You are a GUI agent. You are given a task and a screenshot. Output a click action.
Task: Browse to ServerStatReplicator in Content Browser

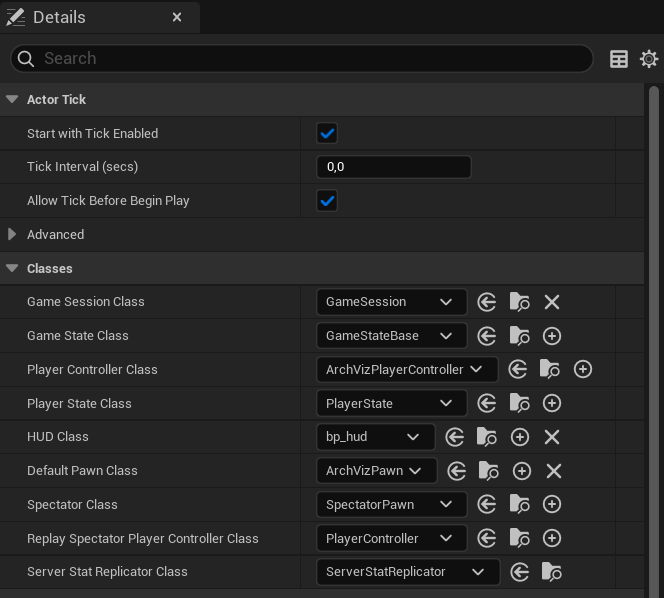pos(551,572)
